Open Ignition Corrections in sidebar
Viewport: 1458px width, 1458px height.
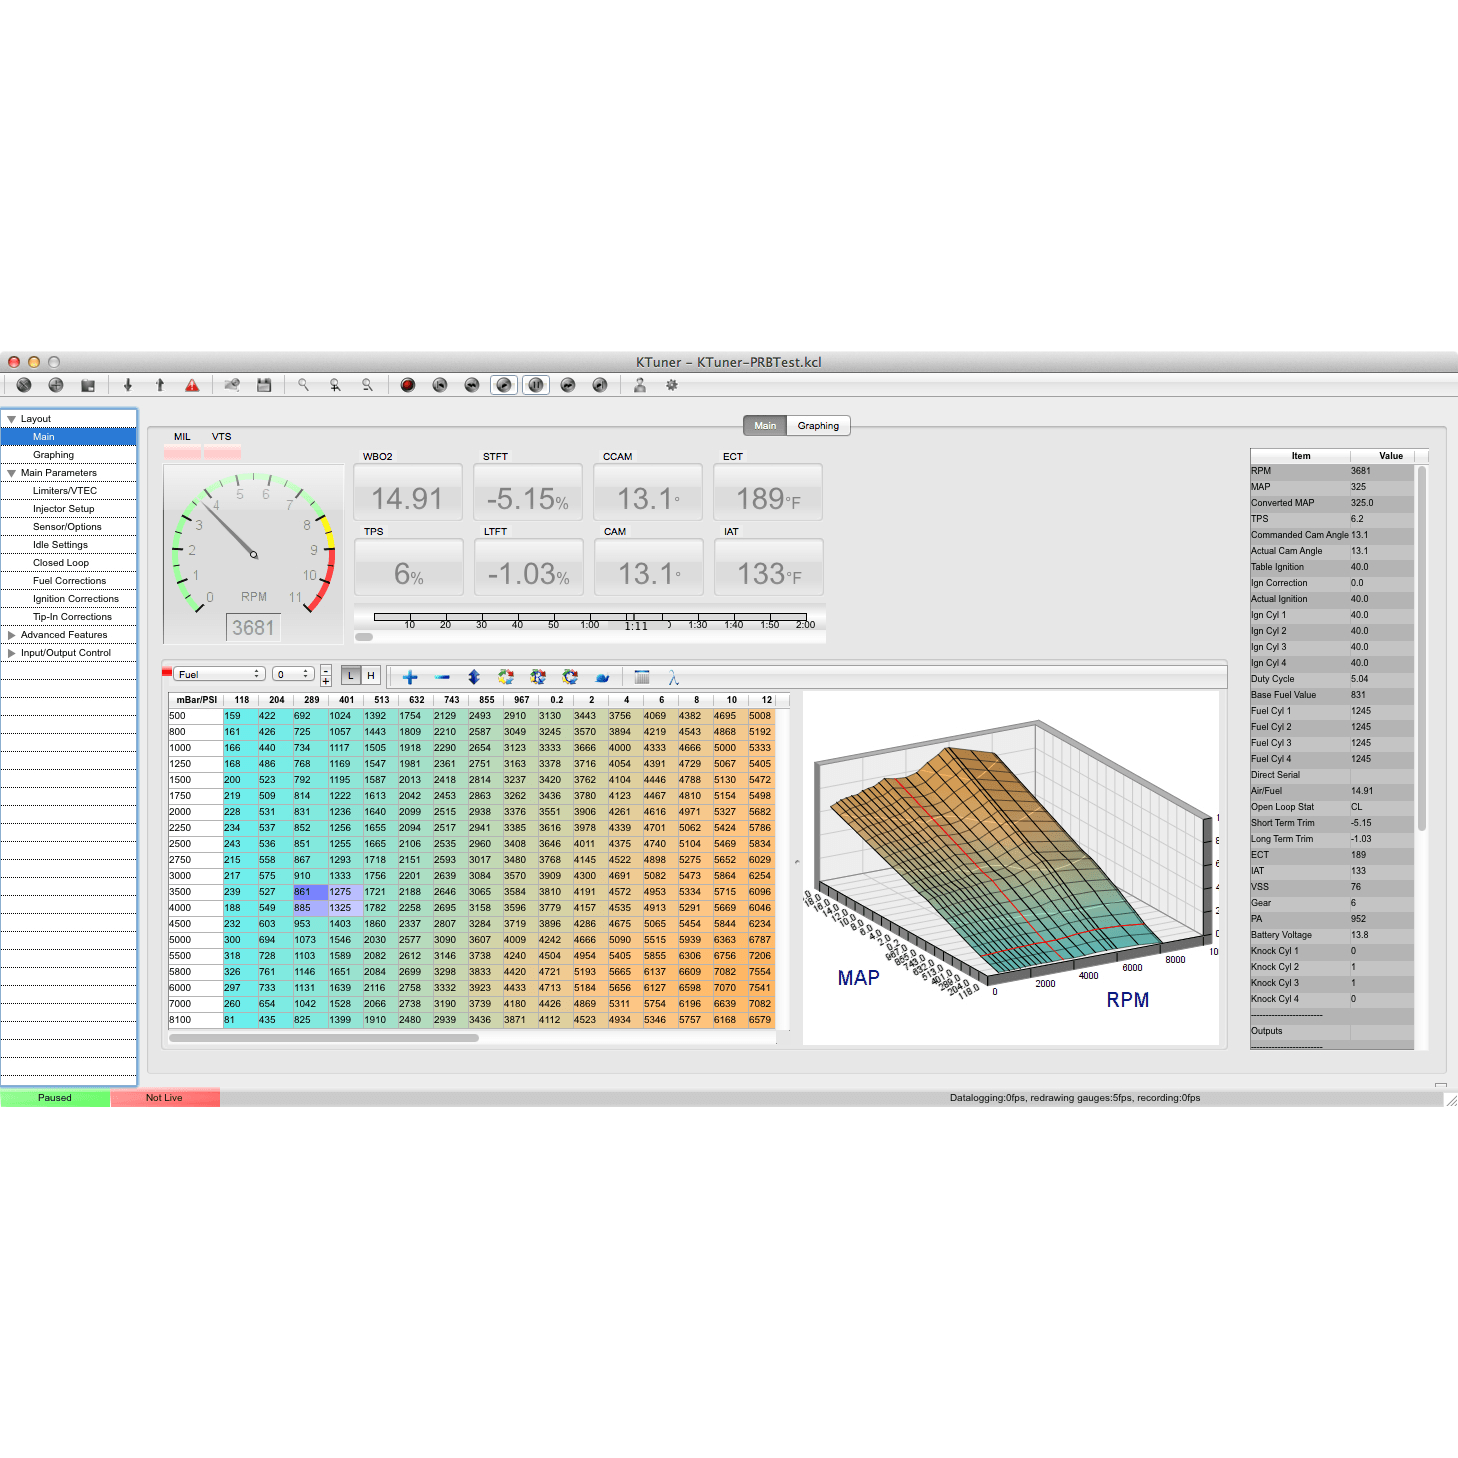pyautogui.click(x=75, y=599)
